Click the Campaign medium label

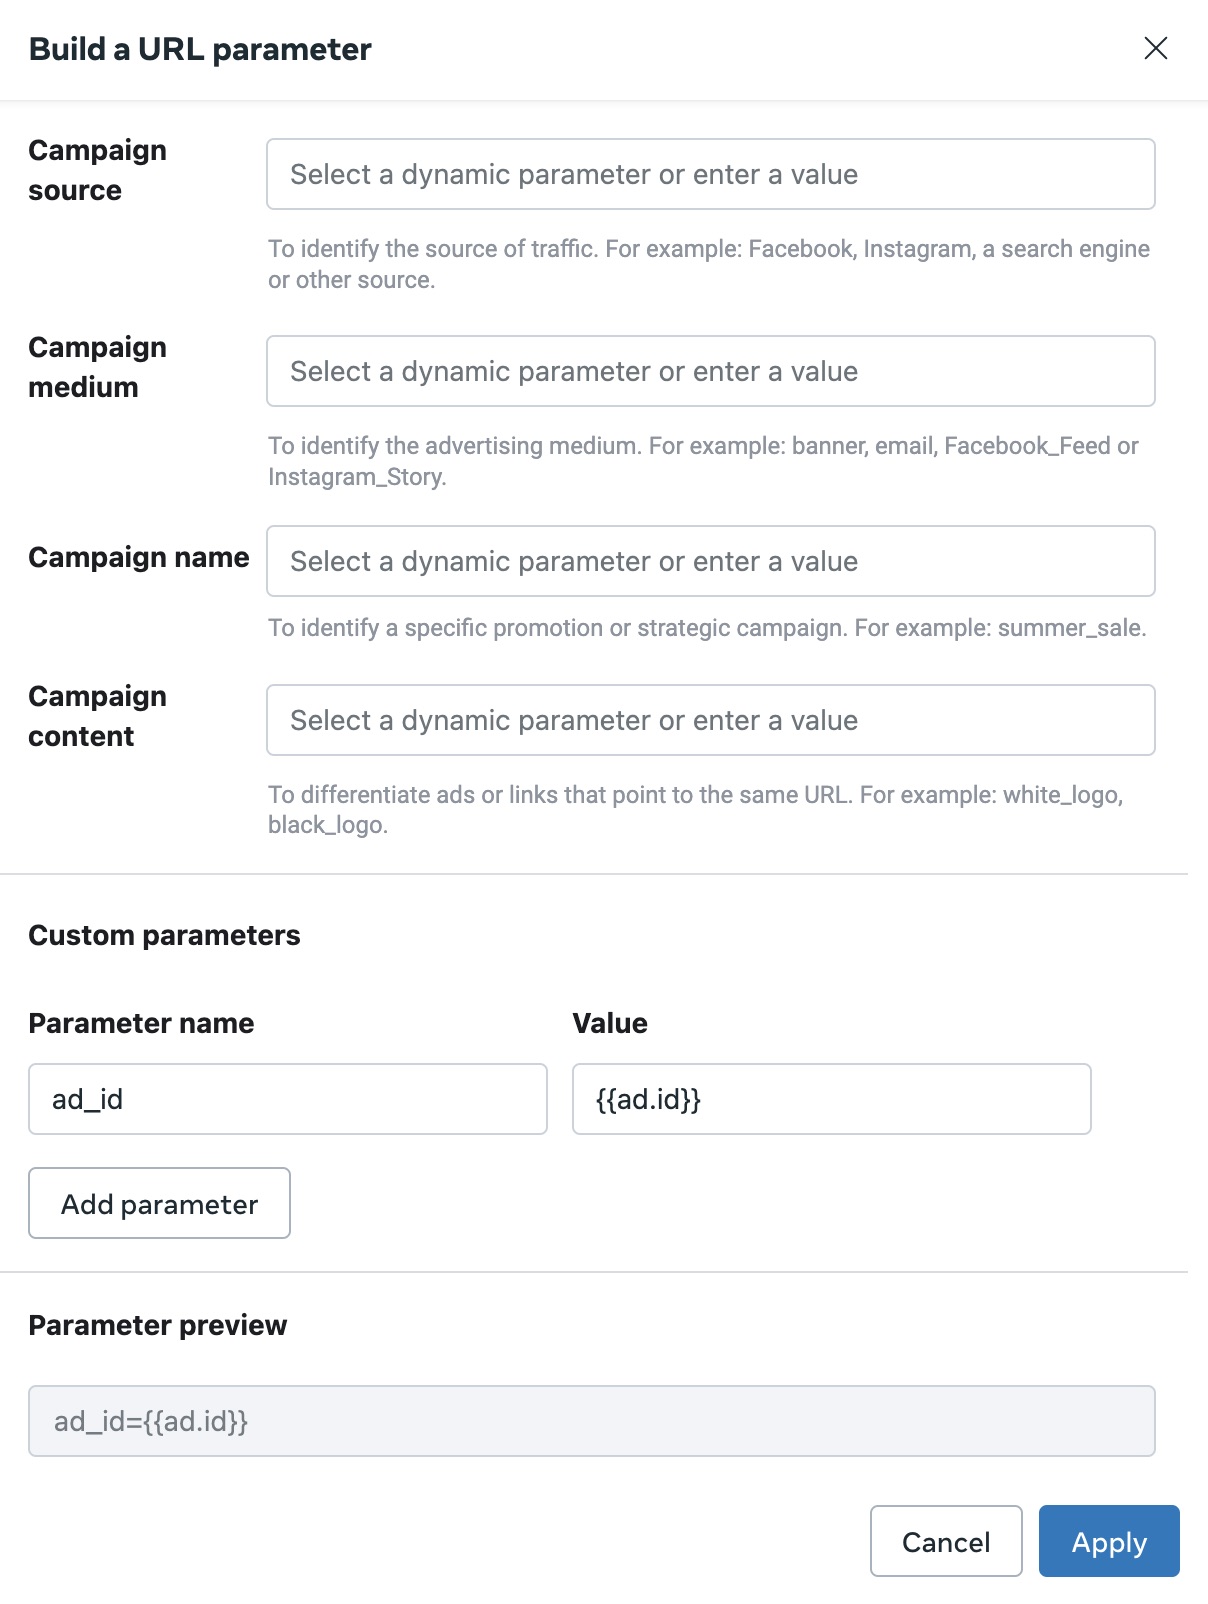[x=97, y=367]
